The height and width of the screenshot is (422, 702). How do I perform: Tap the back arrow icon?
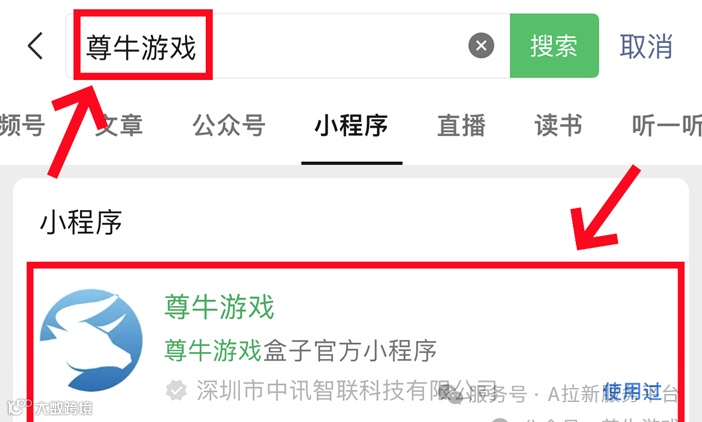point(35,46)
